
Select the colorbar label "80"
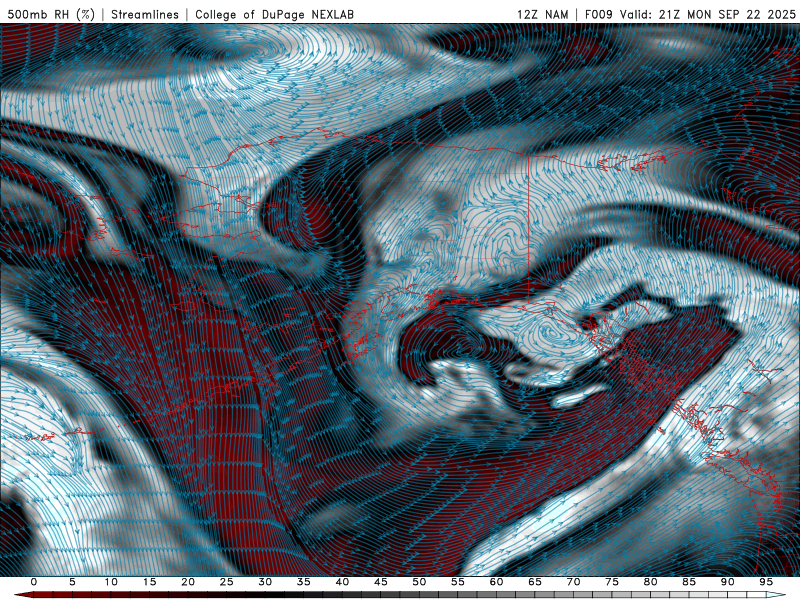click(651, 582)
